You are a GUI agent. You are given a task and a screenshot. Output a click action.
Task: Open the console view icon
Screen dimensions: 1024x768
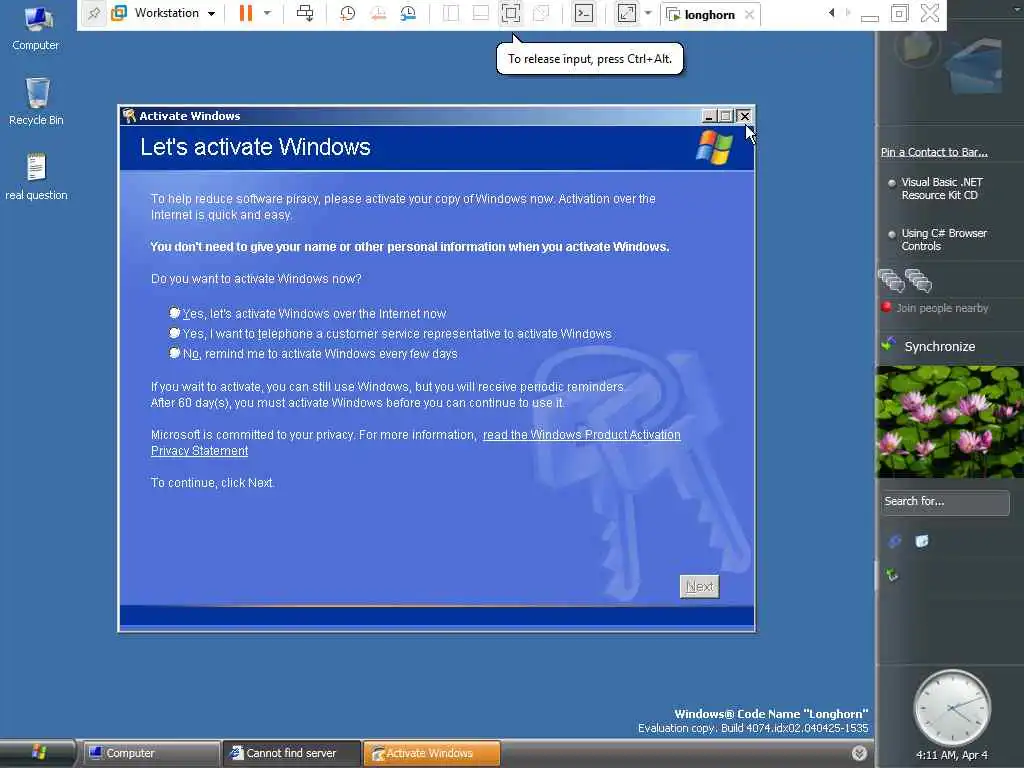click(584, 13)
